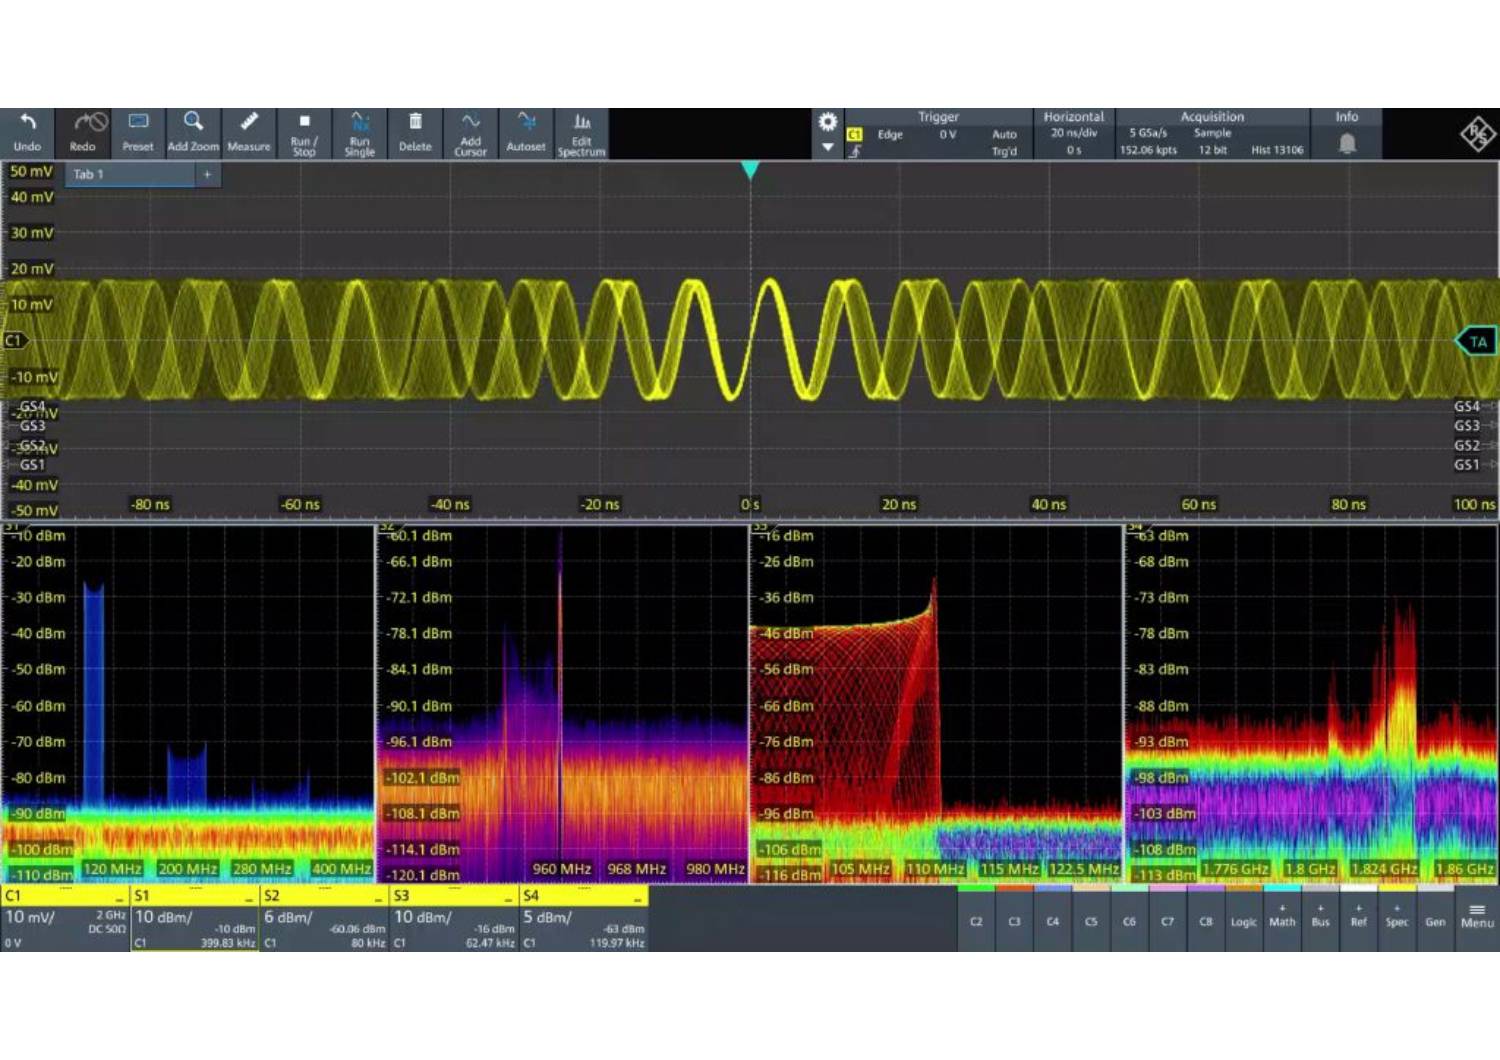Toggle acquisition with Run / Stop
This screenshot has height=1060, width=1500.
click(x=304, y=133)
